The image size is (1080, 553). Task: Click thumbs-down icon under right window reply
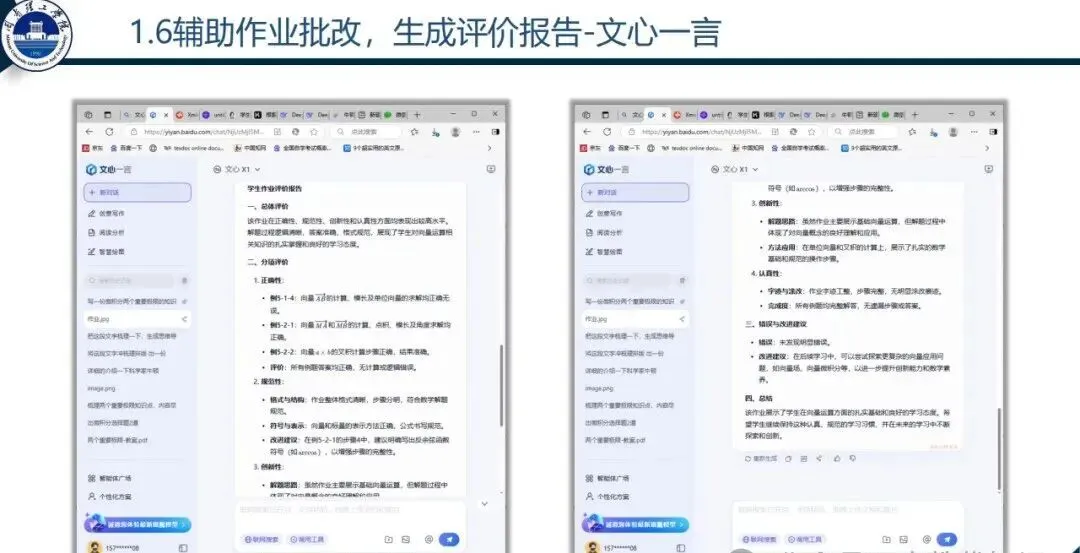853,458
